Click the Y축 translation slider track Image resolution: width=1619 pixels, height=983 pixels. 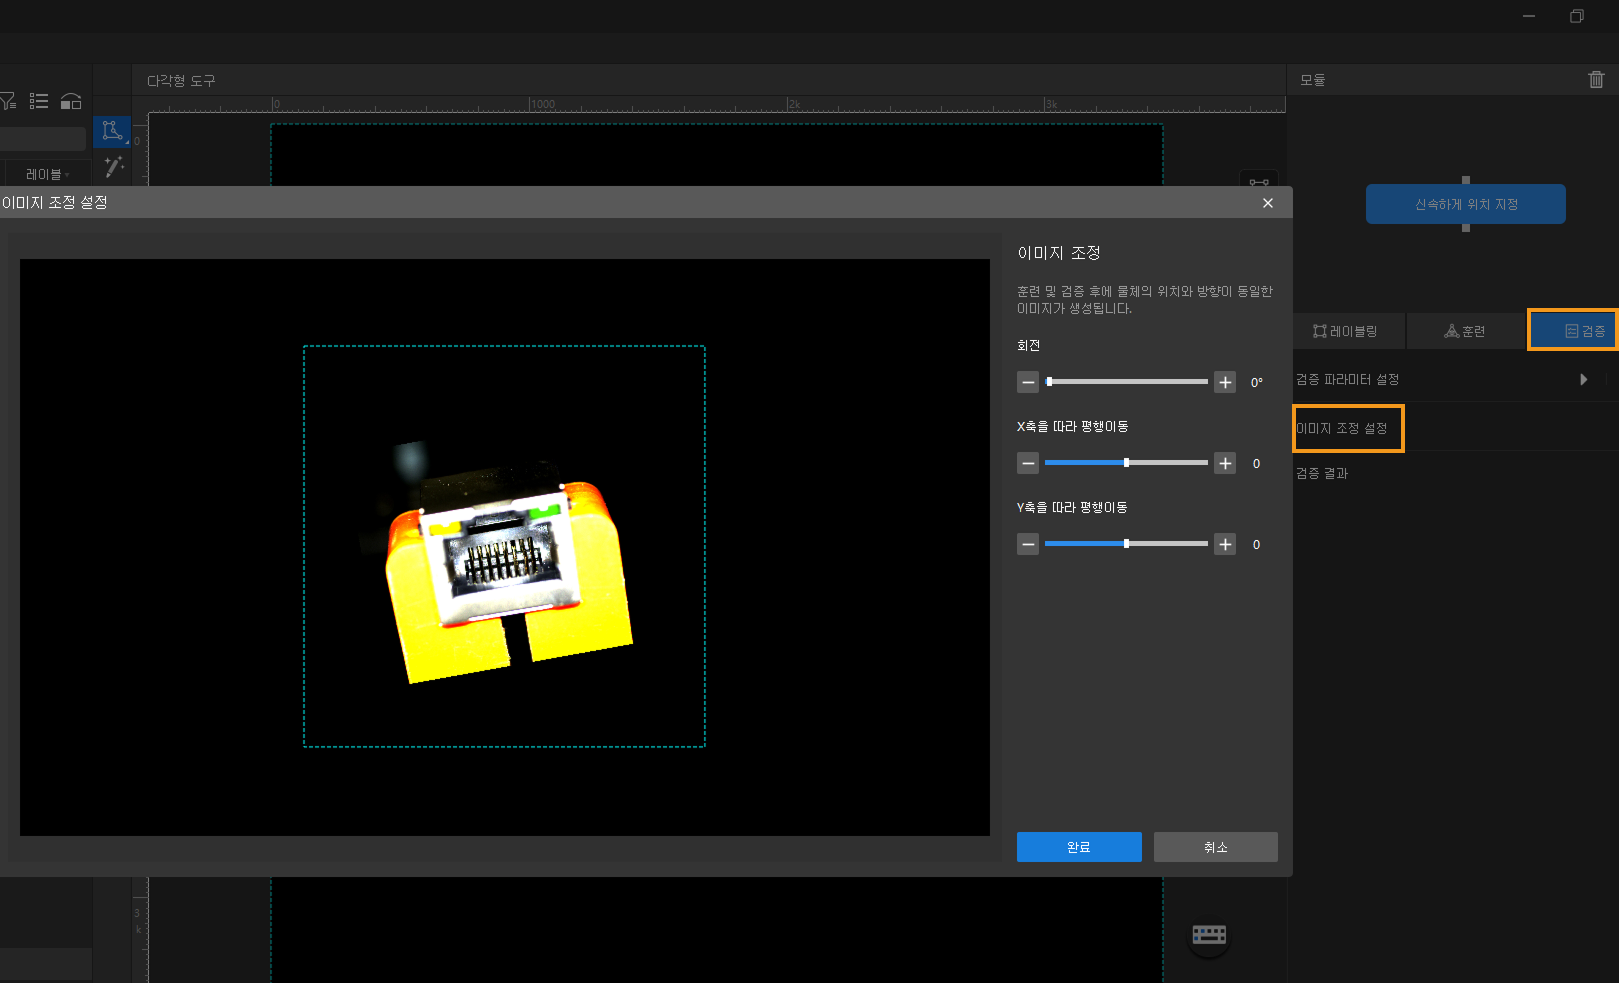pyautogui.click(x=1126, y=544)
